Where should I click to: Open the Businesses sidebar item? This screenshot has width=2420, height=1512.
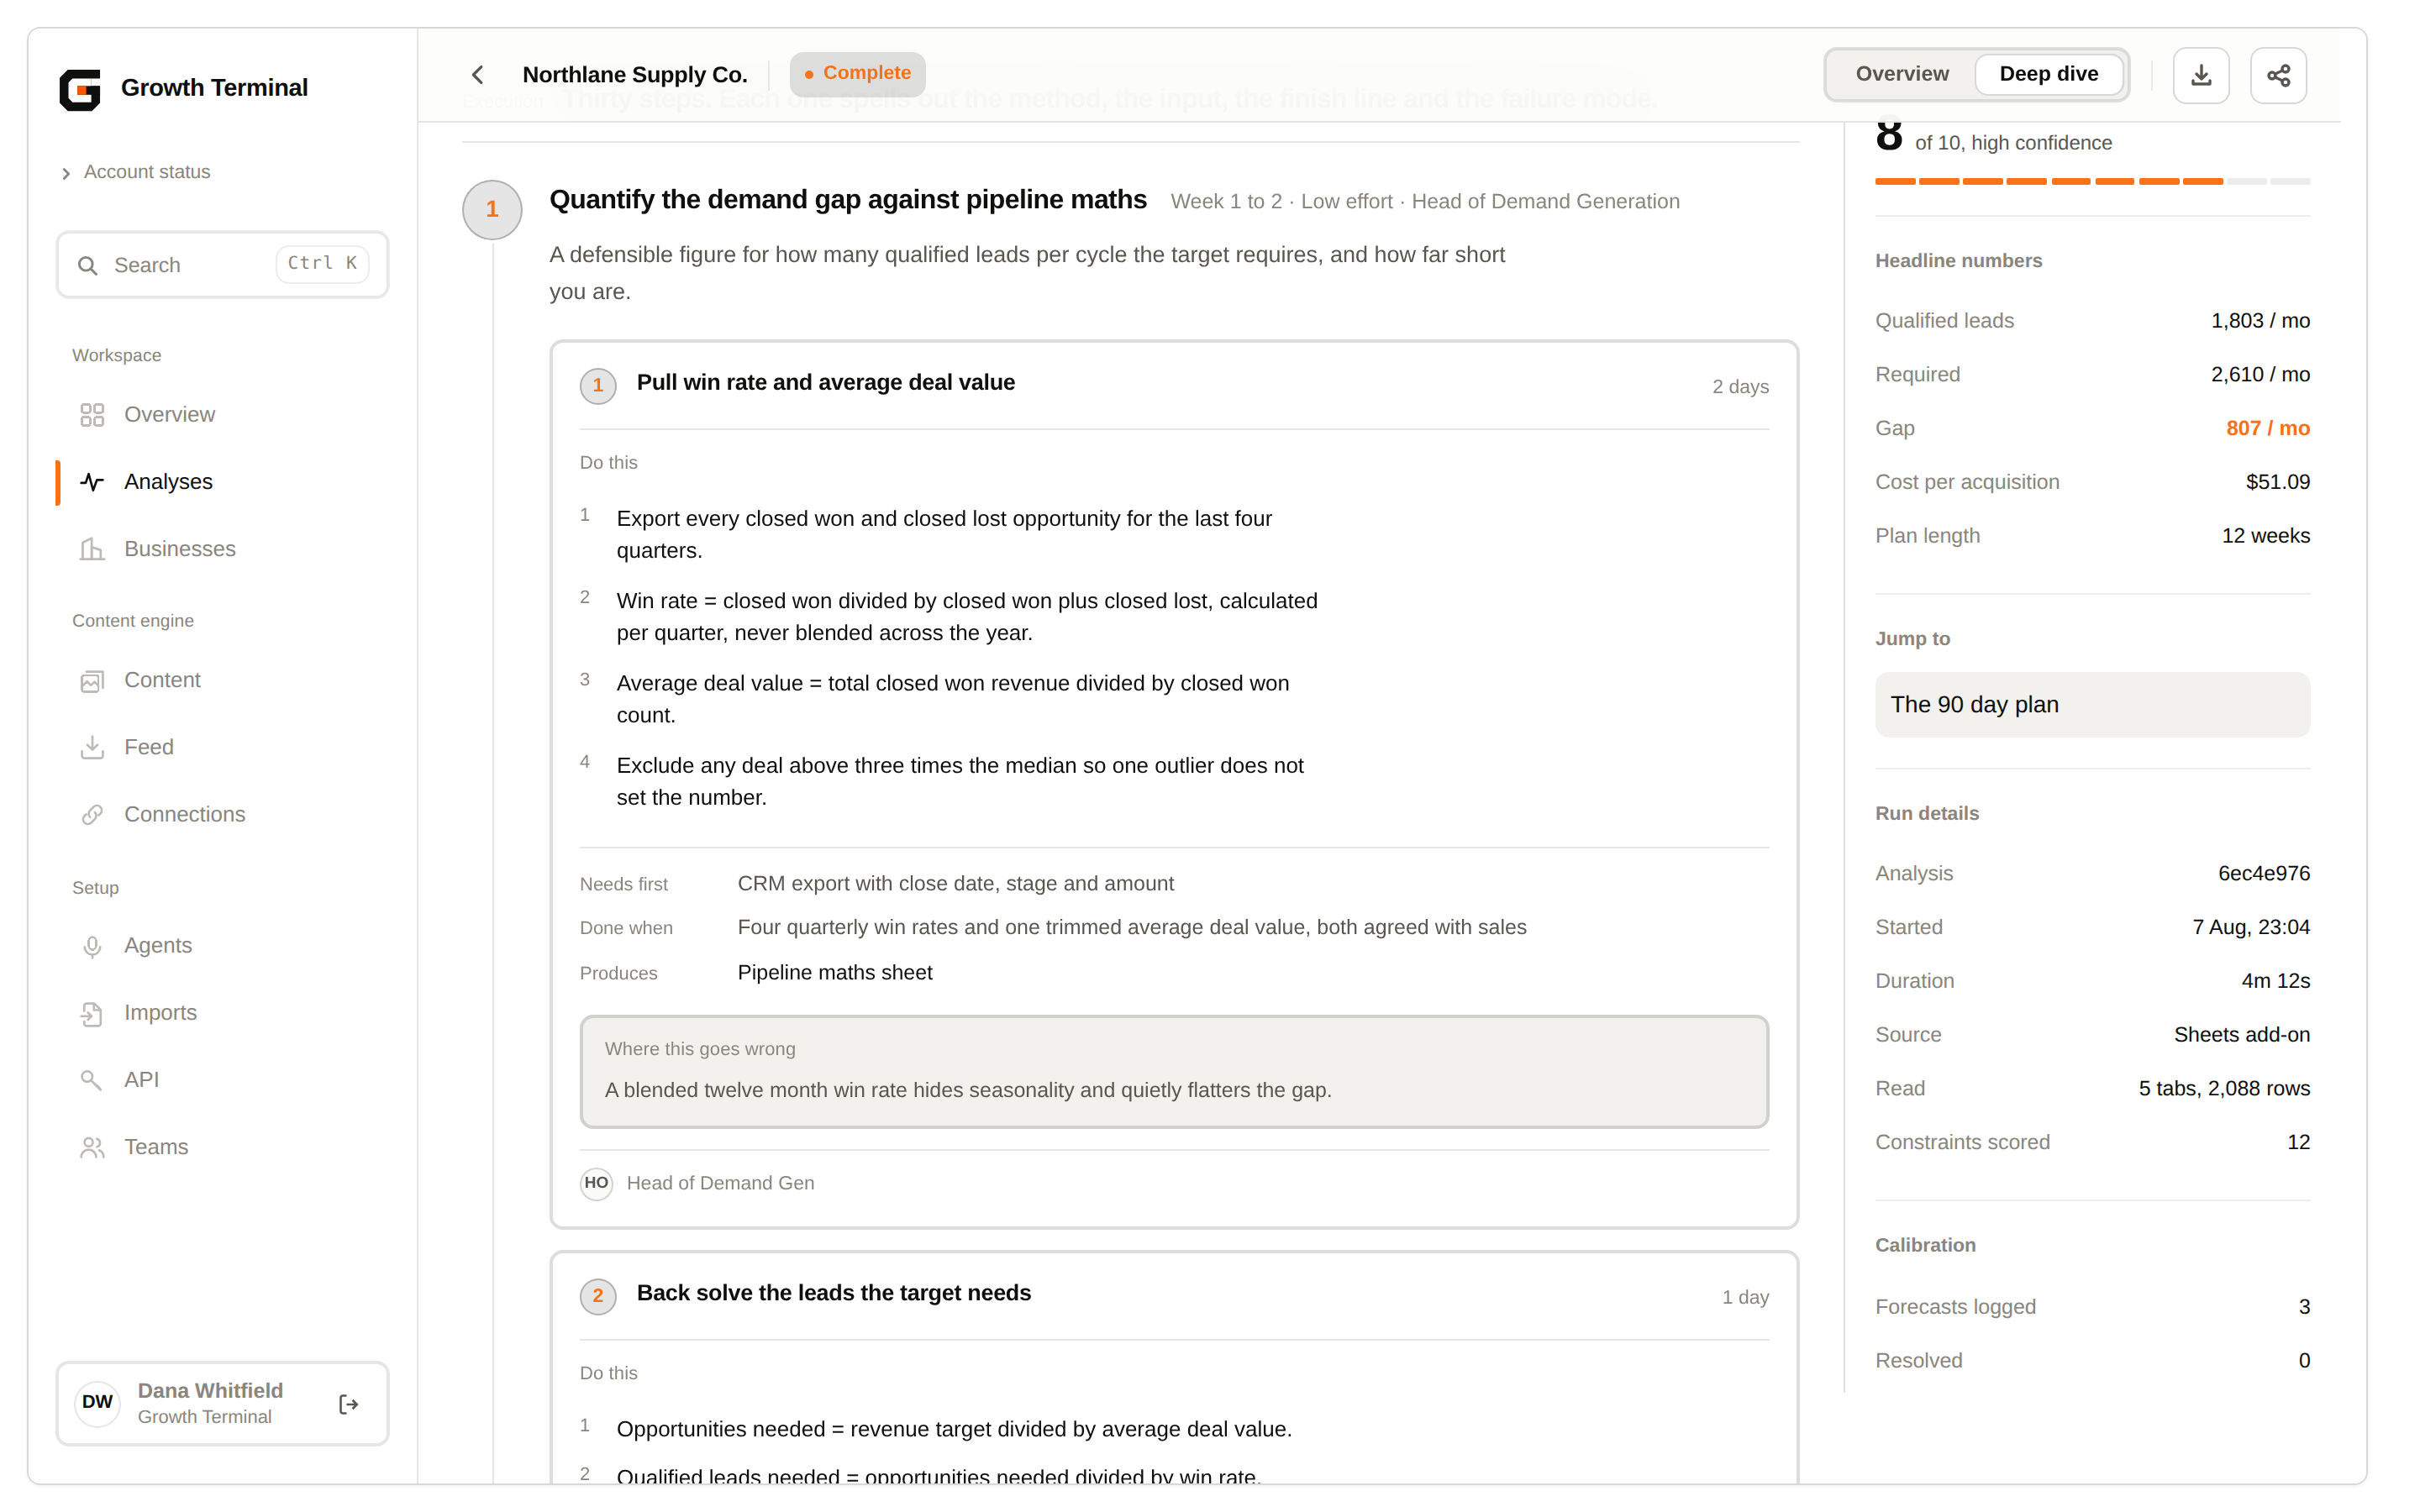pyautogui.click(x=222, y=549)
